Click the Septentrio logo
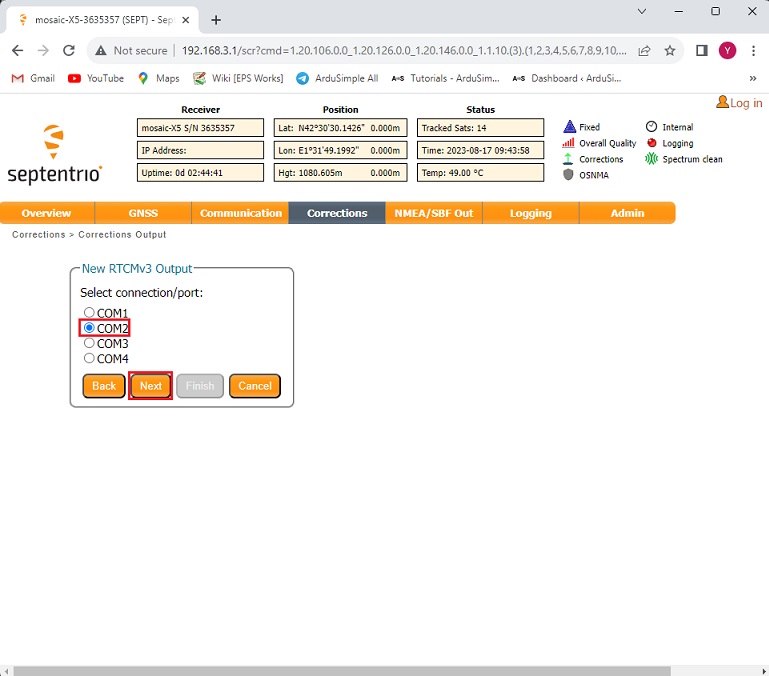The height and width of the screenshot is (676, 769). point(54,155)
